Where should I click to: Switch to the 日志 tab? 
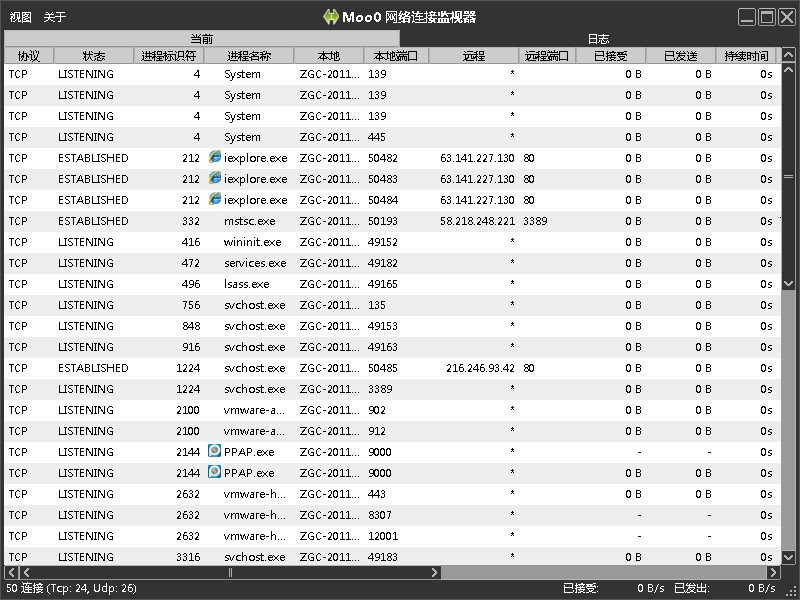pyautogui.click(x=598, y=39)
